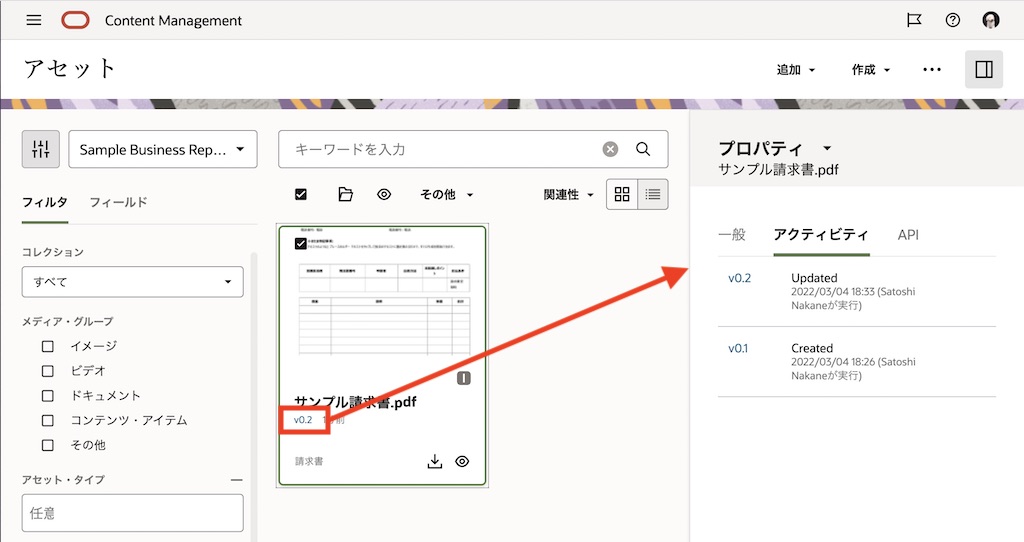Image resolution: width=1024 pixels, height=542 pixels.
Task: Check the ビデオ media group checkbox
Action: [x=47, y=371]
